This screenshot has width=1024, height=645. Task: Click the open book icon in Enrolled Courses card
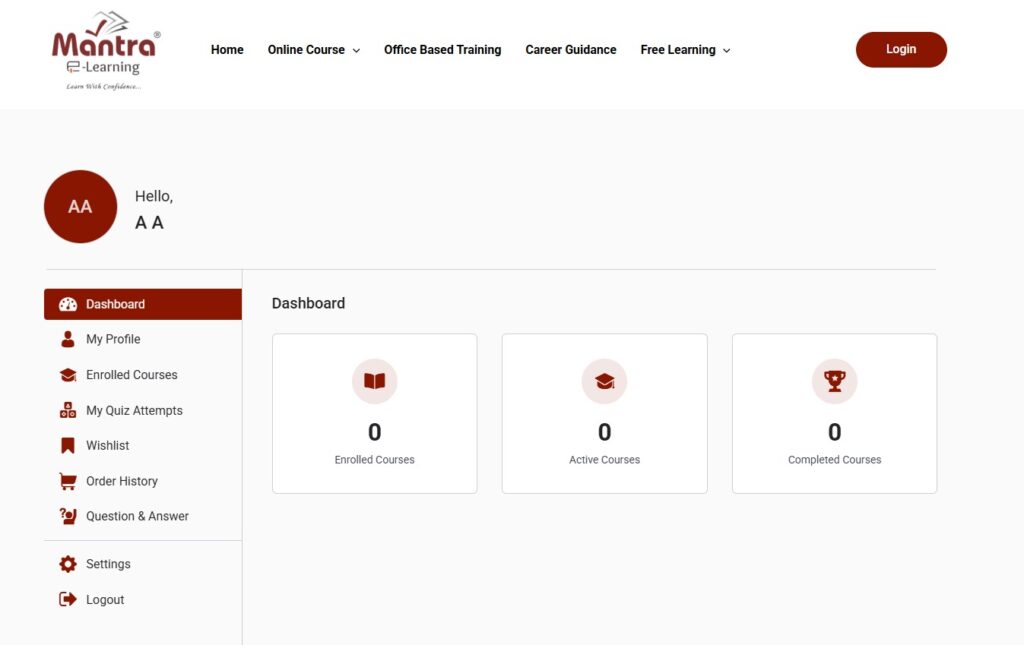click(374, 381)
